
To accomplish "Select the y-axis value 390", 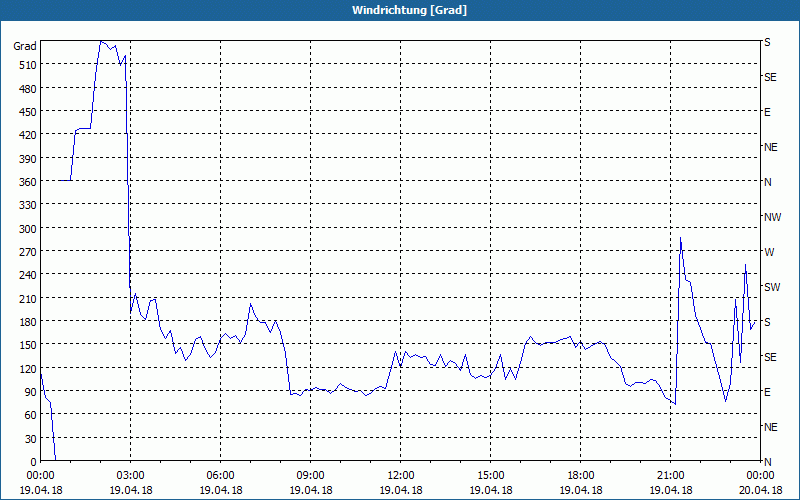I will click(x=27, y=159).
